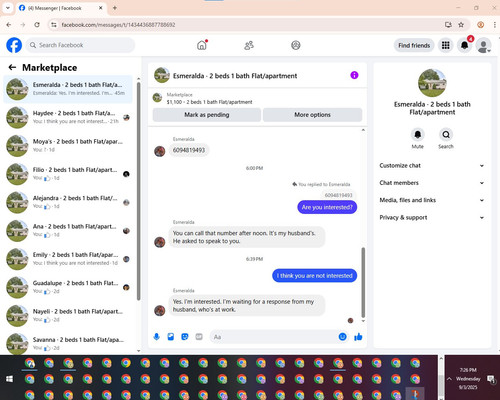Click the 6:39 PM timestamp label
The height and width of the screenshot is (400, 500).
point(254,259)
